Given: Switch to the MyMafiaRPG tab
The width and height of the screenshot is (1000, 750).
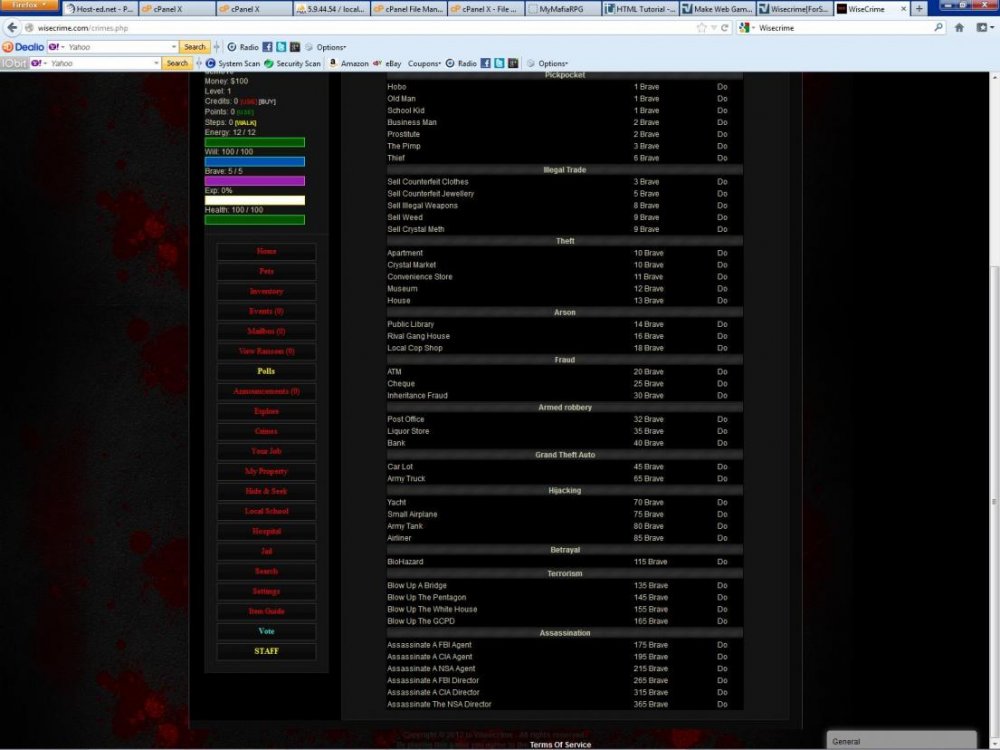Looking at the screenshot, I should (x=567, y=9).
